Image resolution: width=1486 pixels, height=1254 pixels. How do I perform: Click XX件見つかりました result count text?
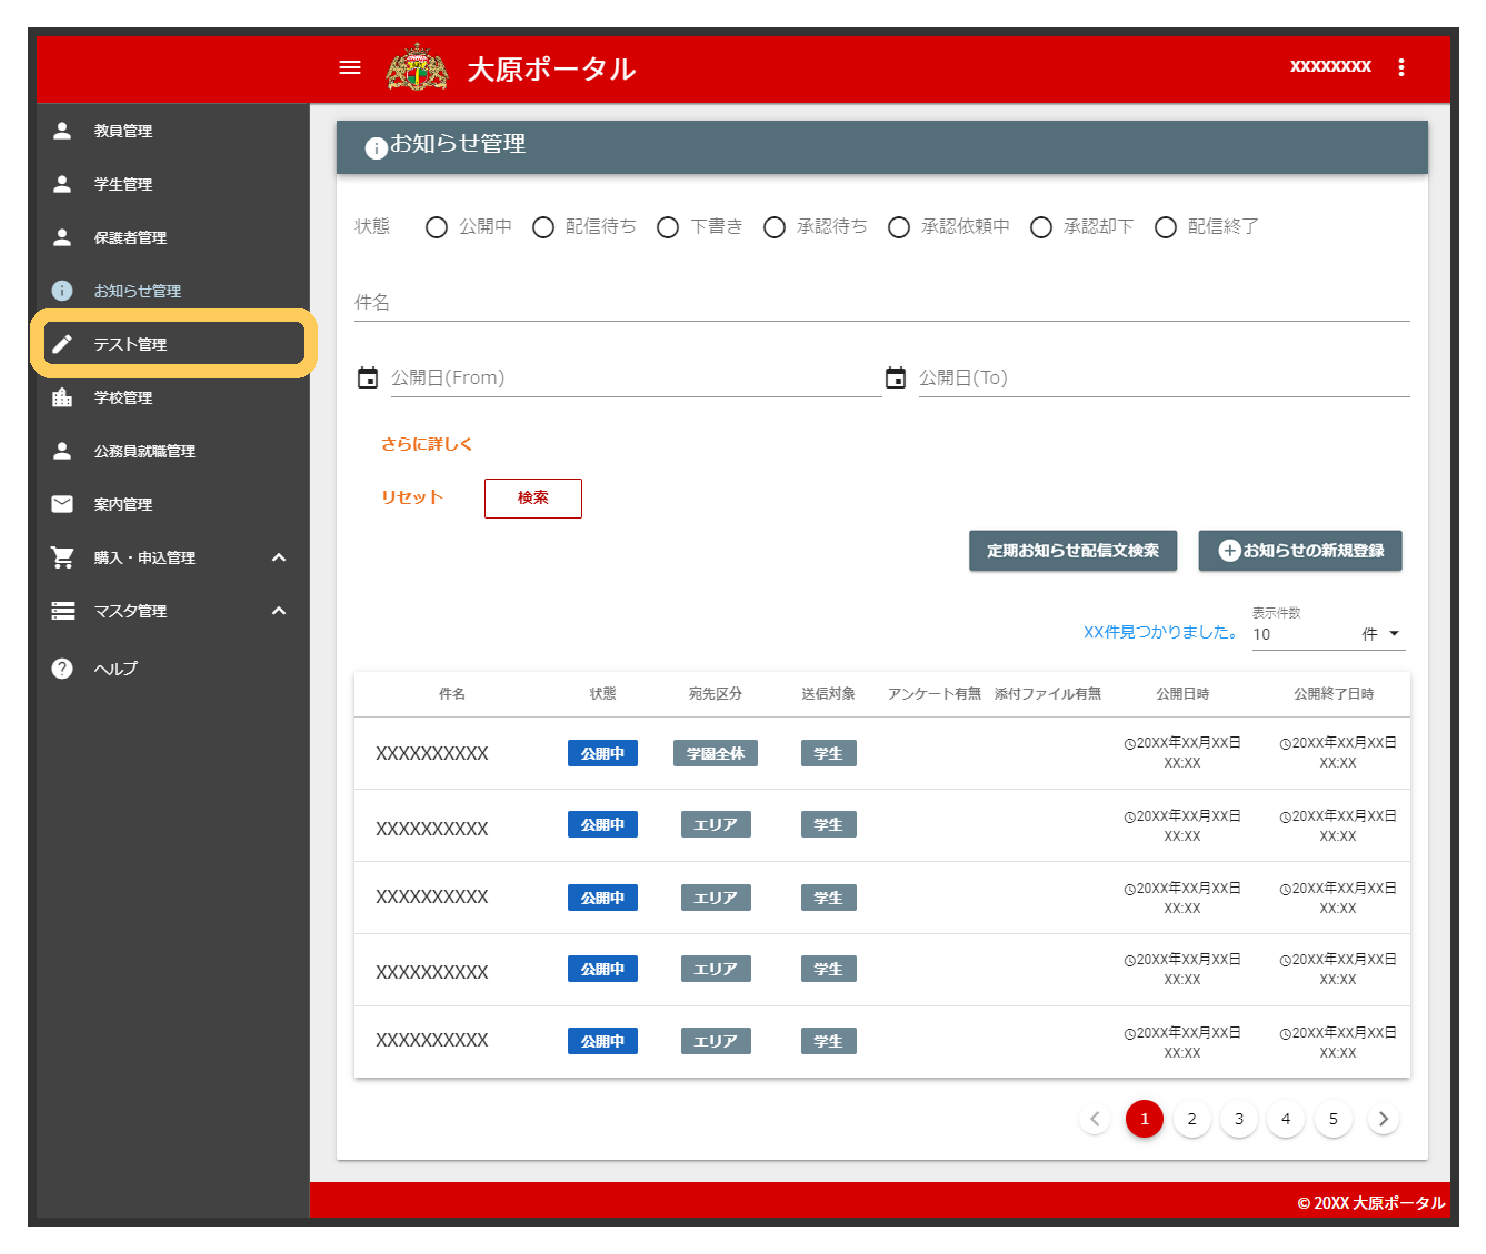point(1161,632)
